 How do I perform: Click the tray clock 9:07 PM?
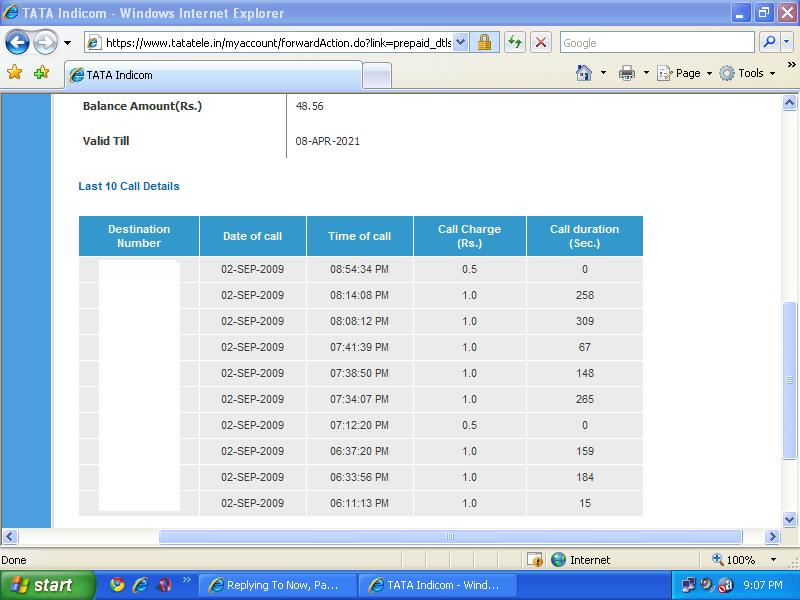click(x=763, y=585)
